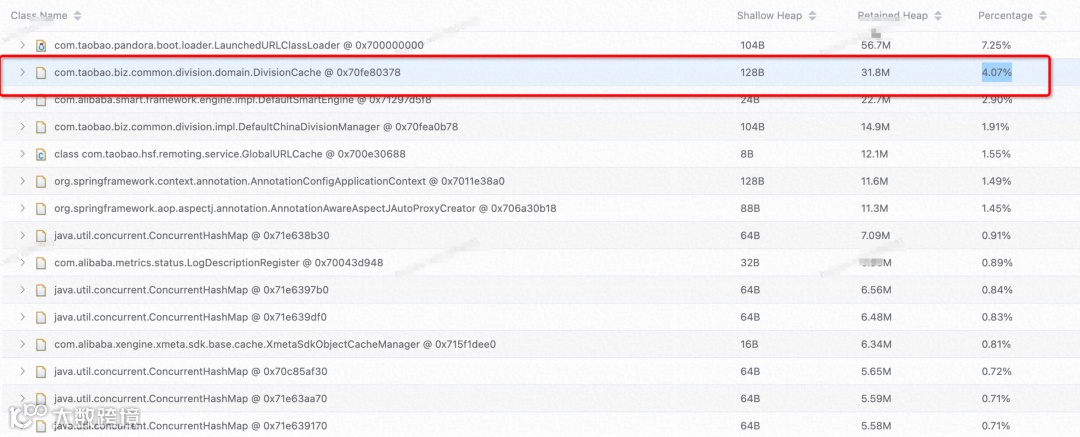Click the sort arrows beside Retained Heap

click(x=938, y=15)
